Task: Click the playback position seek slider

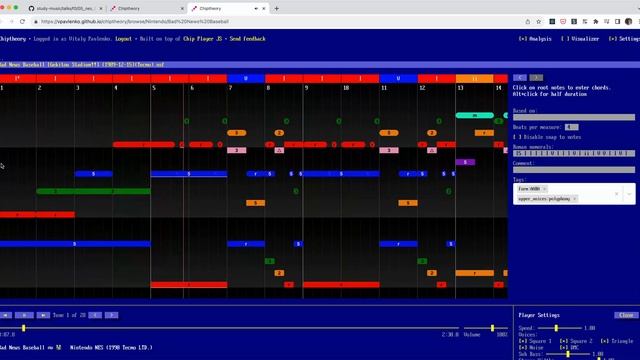Action: pos(229,328)
